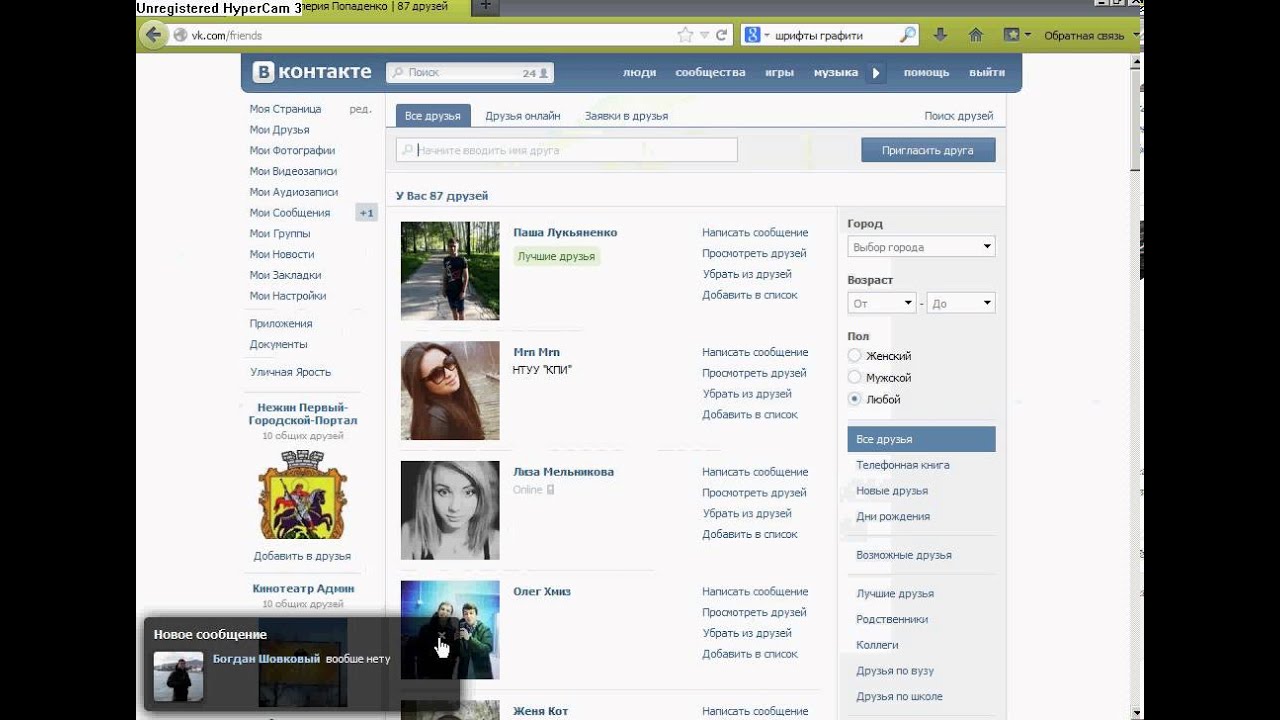Screen dimensions: 1280x720
Task: Open the Друзья по школе filter
Action: pyautogui.click(x=899, y=696)
